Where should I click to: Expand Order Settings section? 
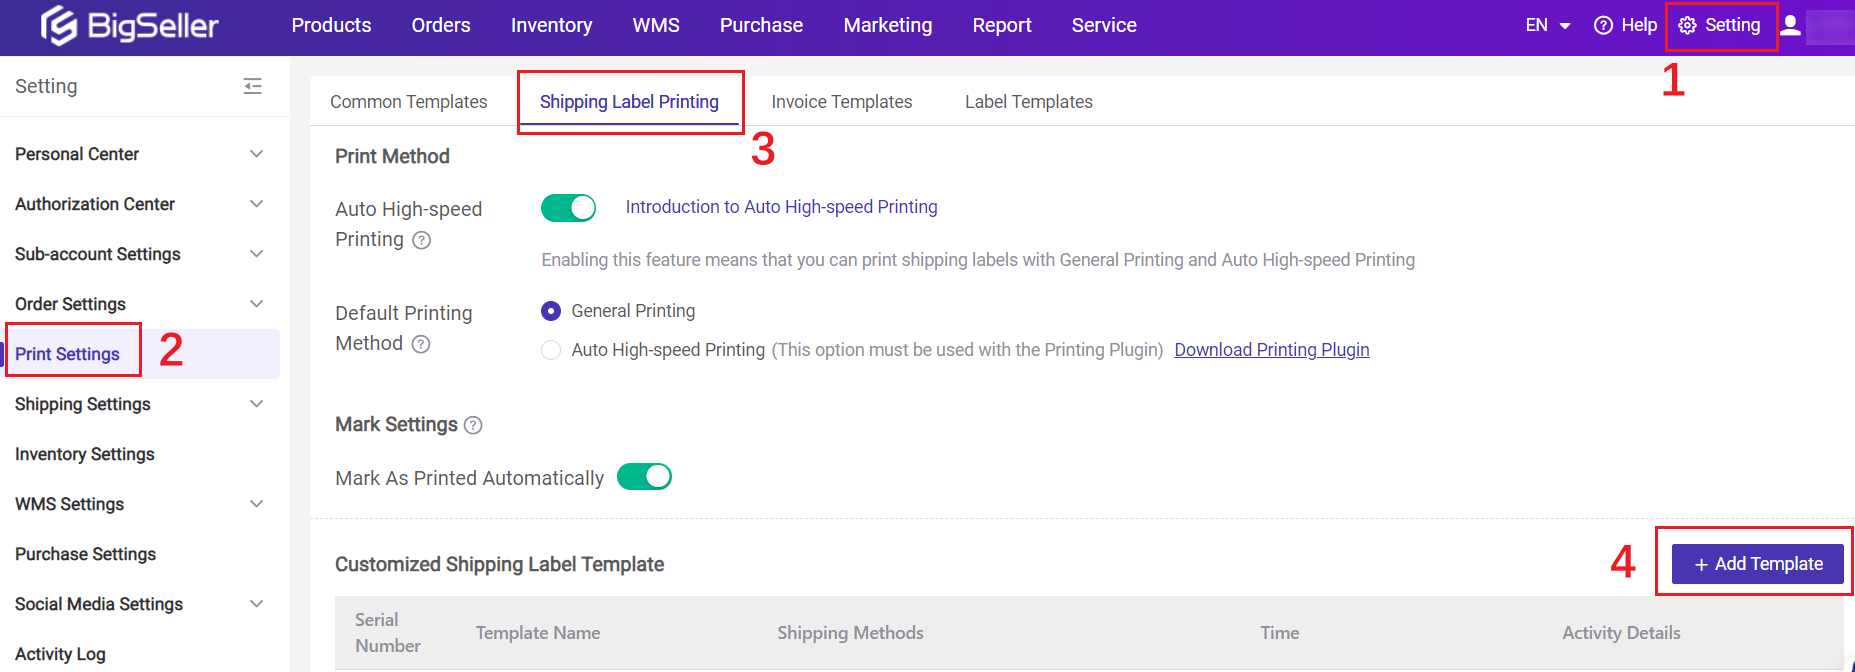click(x=257, y=304)
